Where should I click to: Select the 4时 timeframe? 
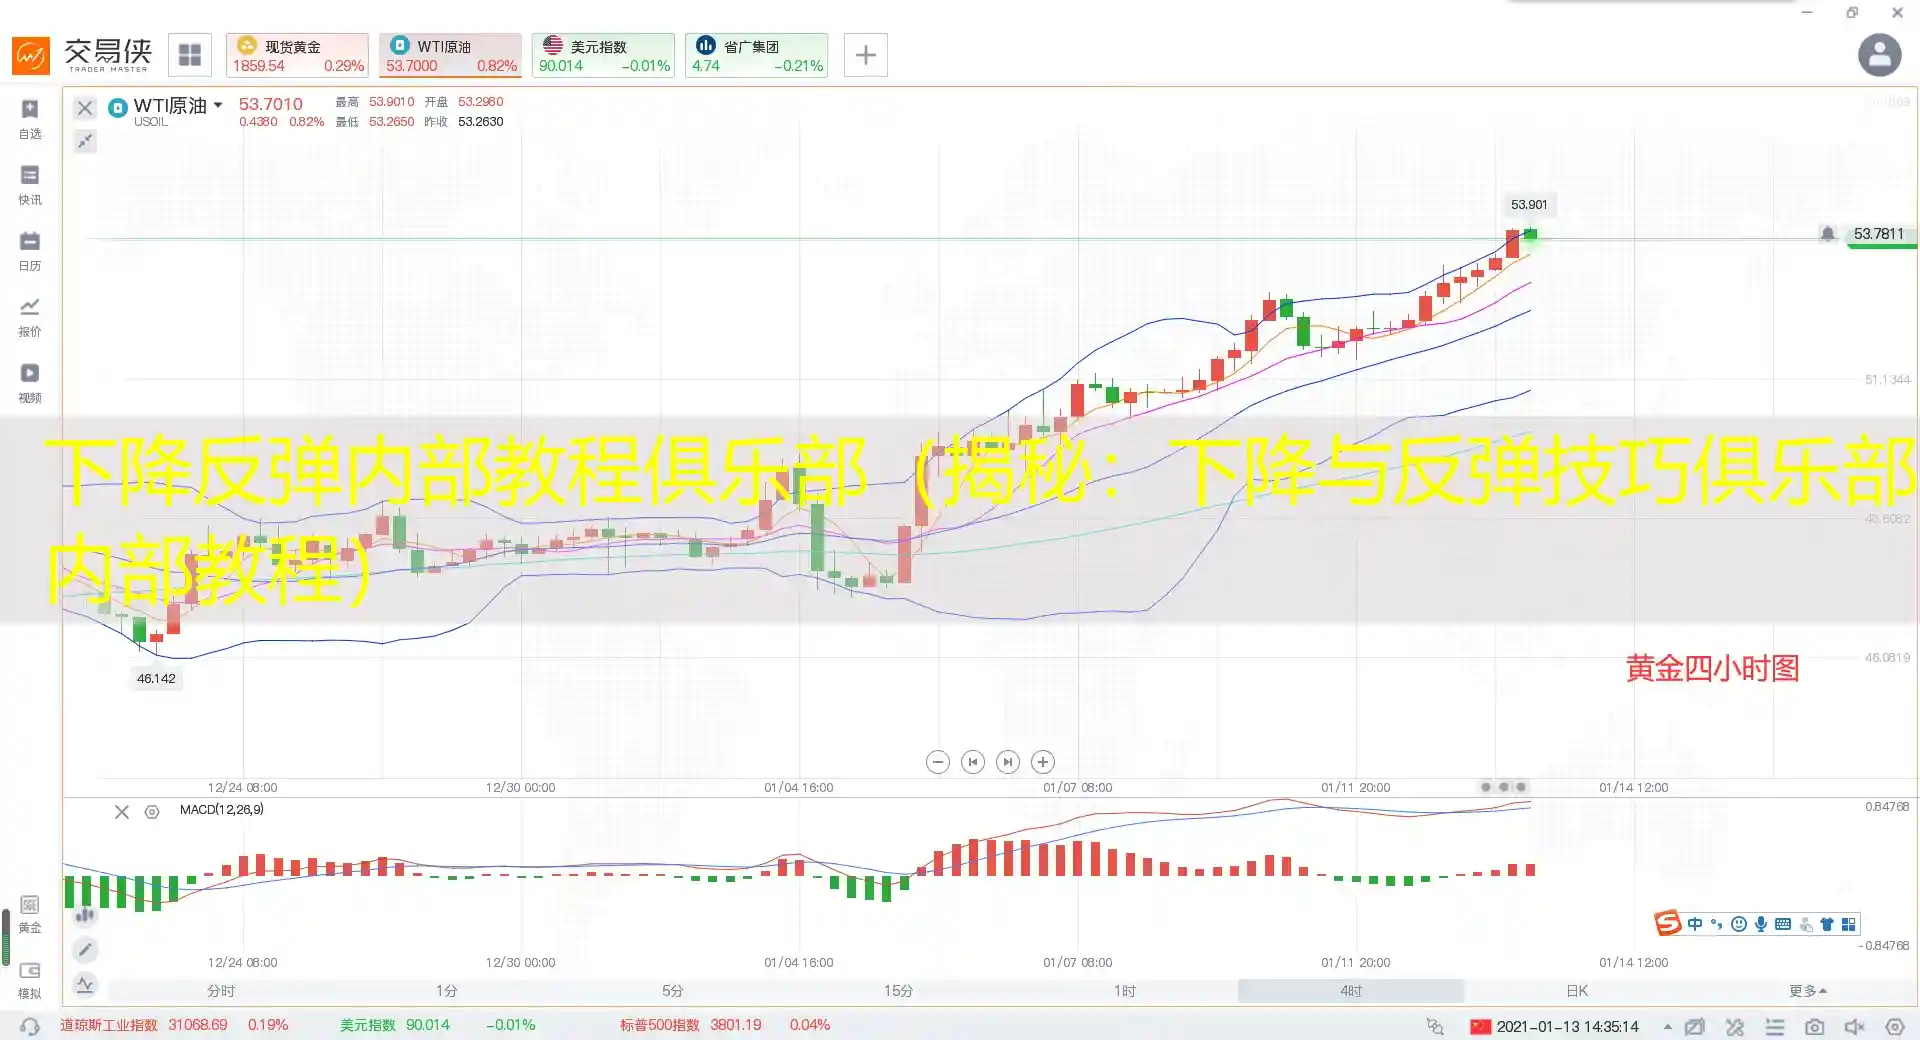(1351, 991)
